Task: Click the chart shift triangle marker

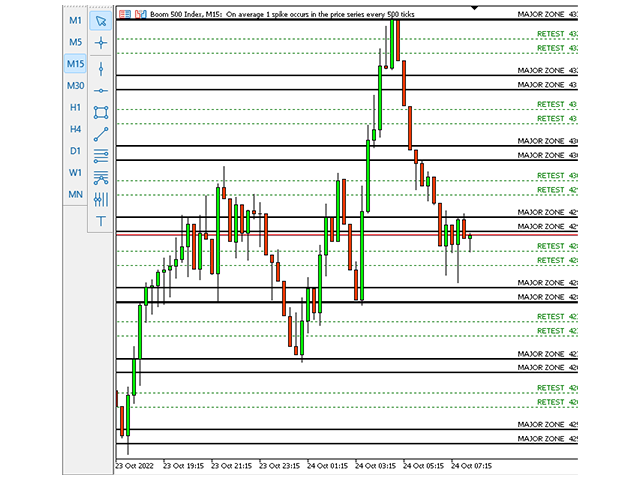Action: [474, 8]
